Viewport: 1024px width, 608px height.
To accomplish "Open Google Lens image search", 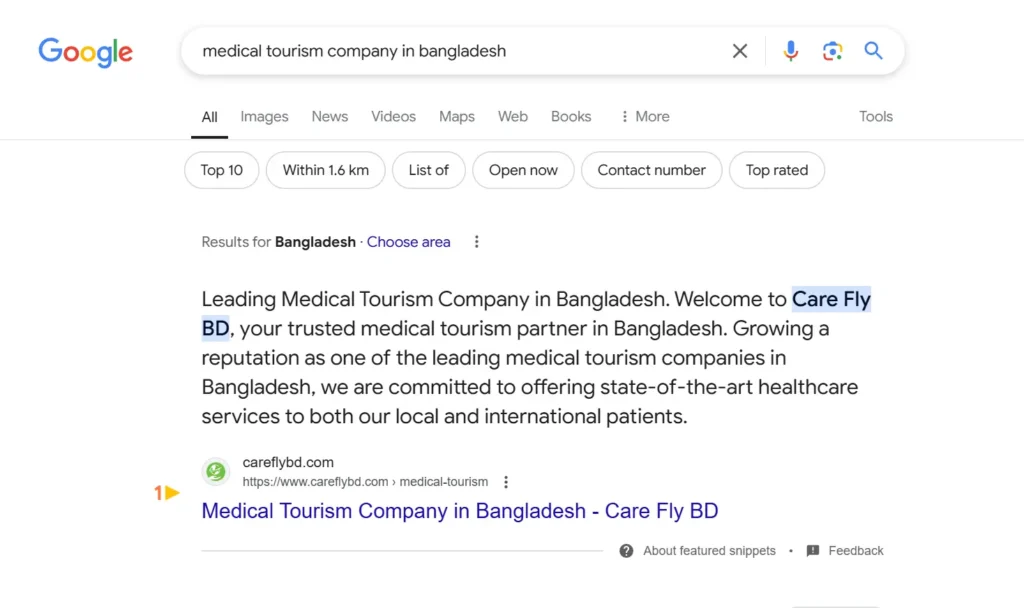I will 832,51.
